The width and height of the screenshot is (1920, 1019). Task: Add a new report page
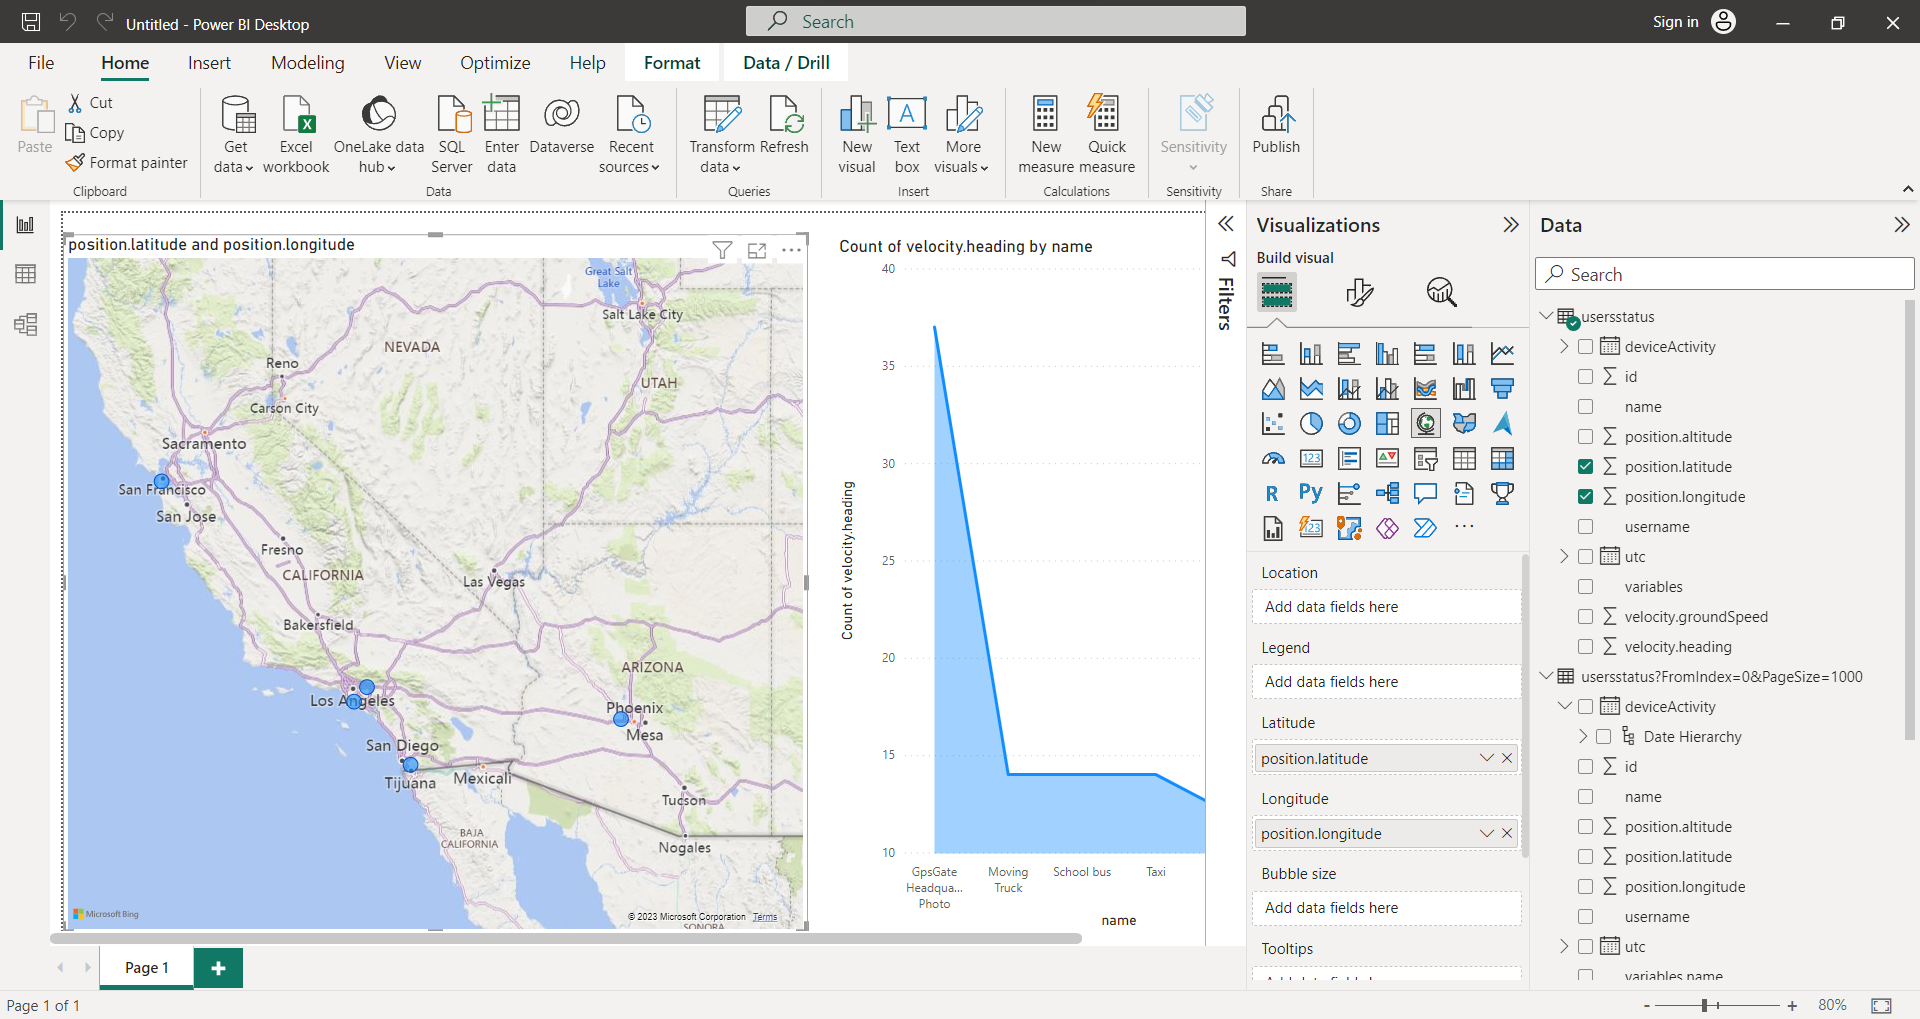click(218, 968)
